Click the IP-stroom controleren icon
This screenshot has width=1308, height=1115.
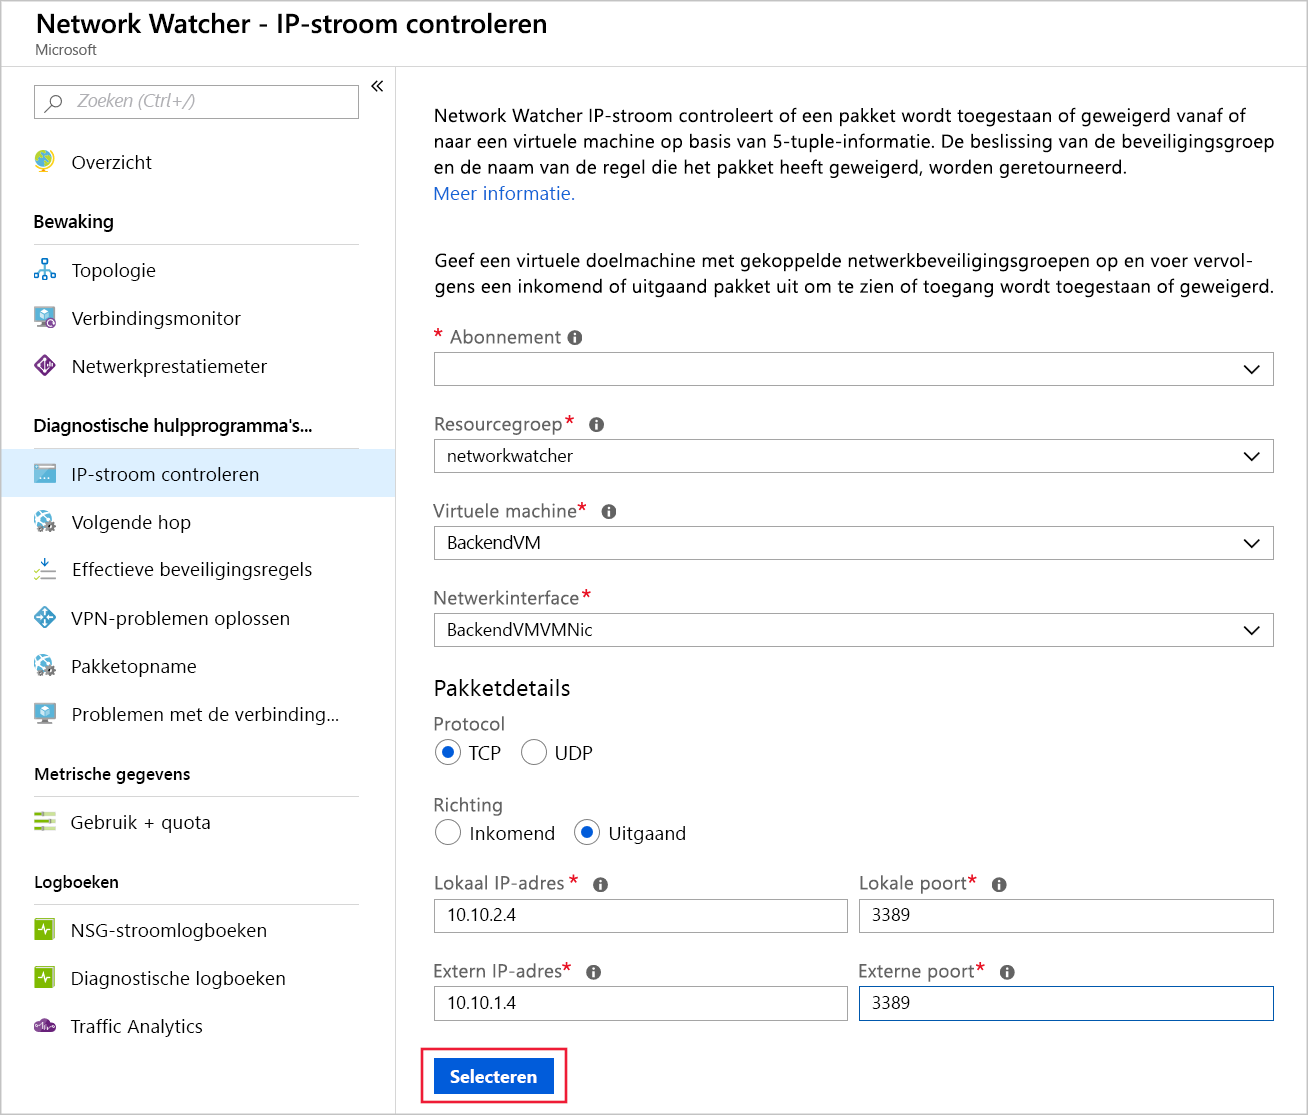45,473
